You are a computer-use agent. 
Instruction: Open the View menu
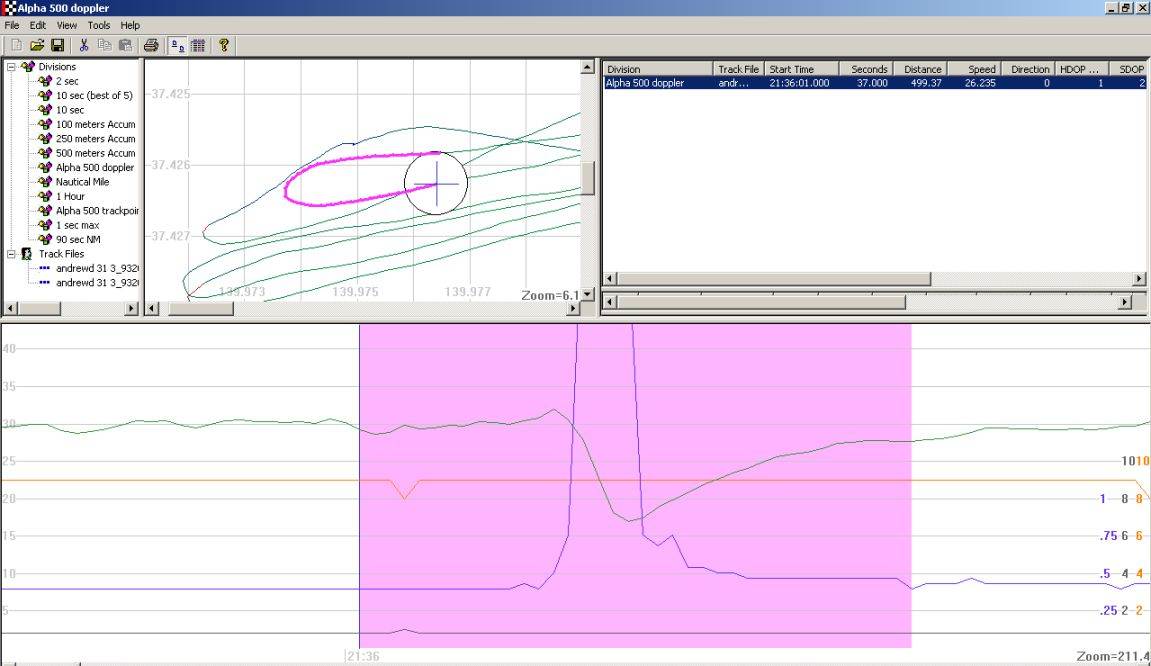[x=66, y=25]
